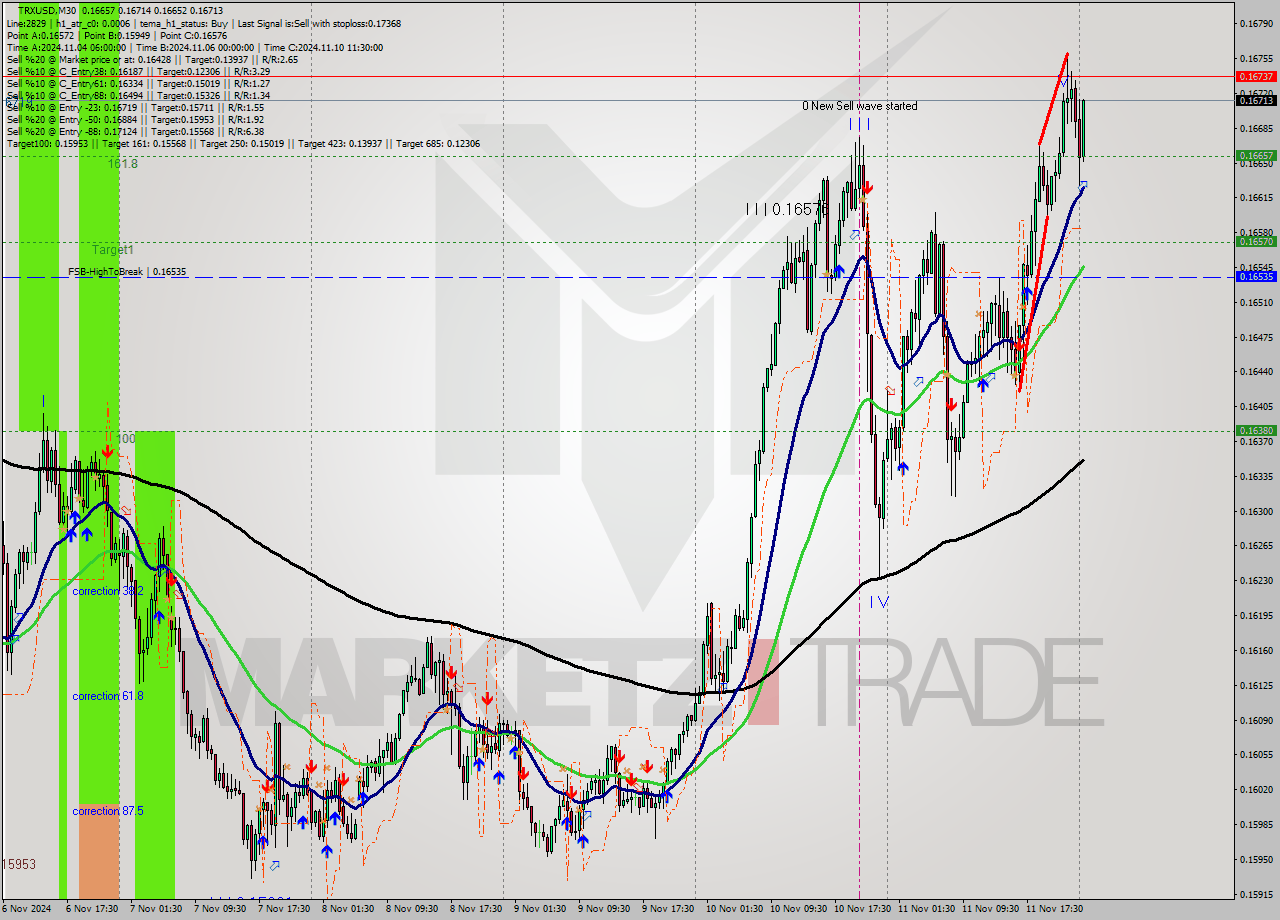This screenshot has height=920, width=1280.
Task: Click the 'I V' wave label
Action: [x=878, y=602]
